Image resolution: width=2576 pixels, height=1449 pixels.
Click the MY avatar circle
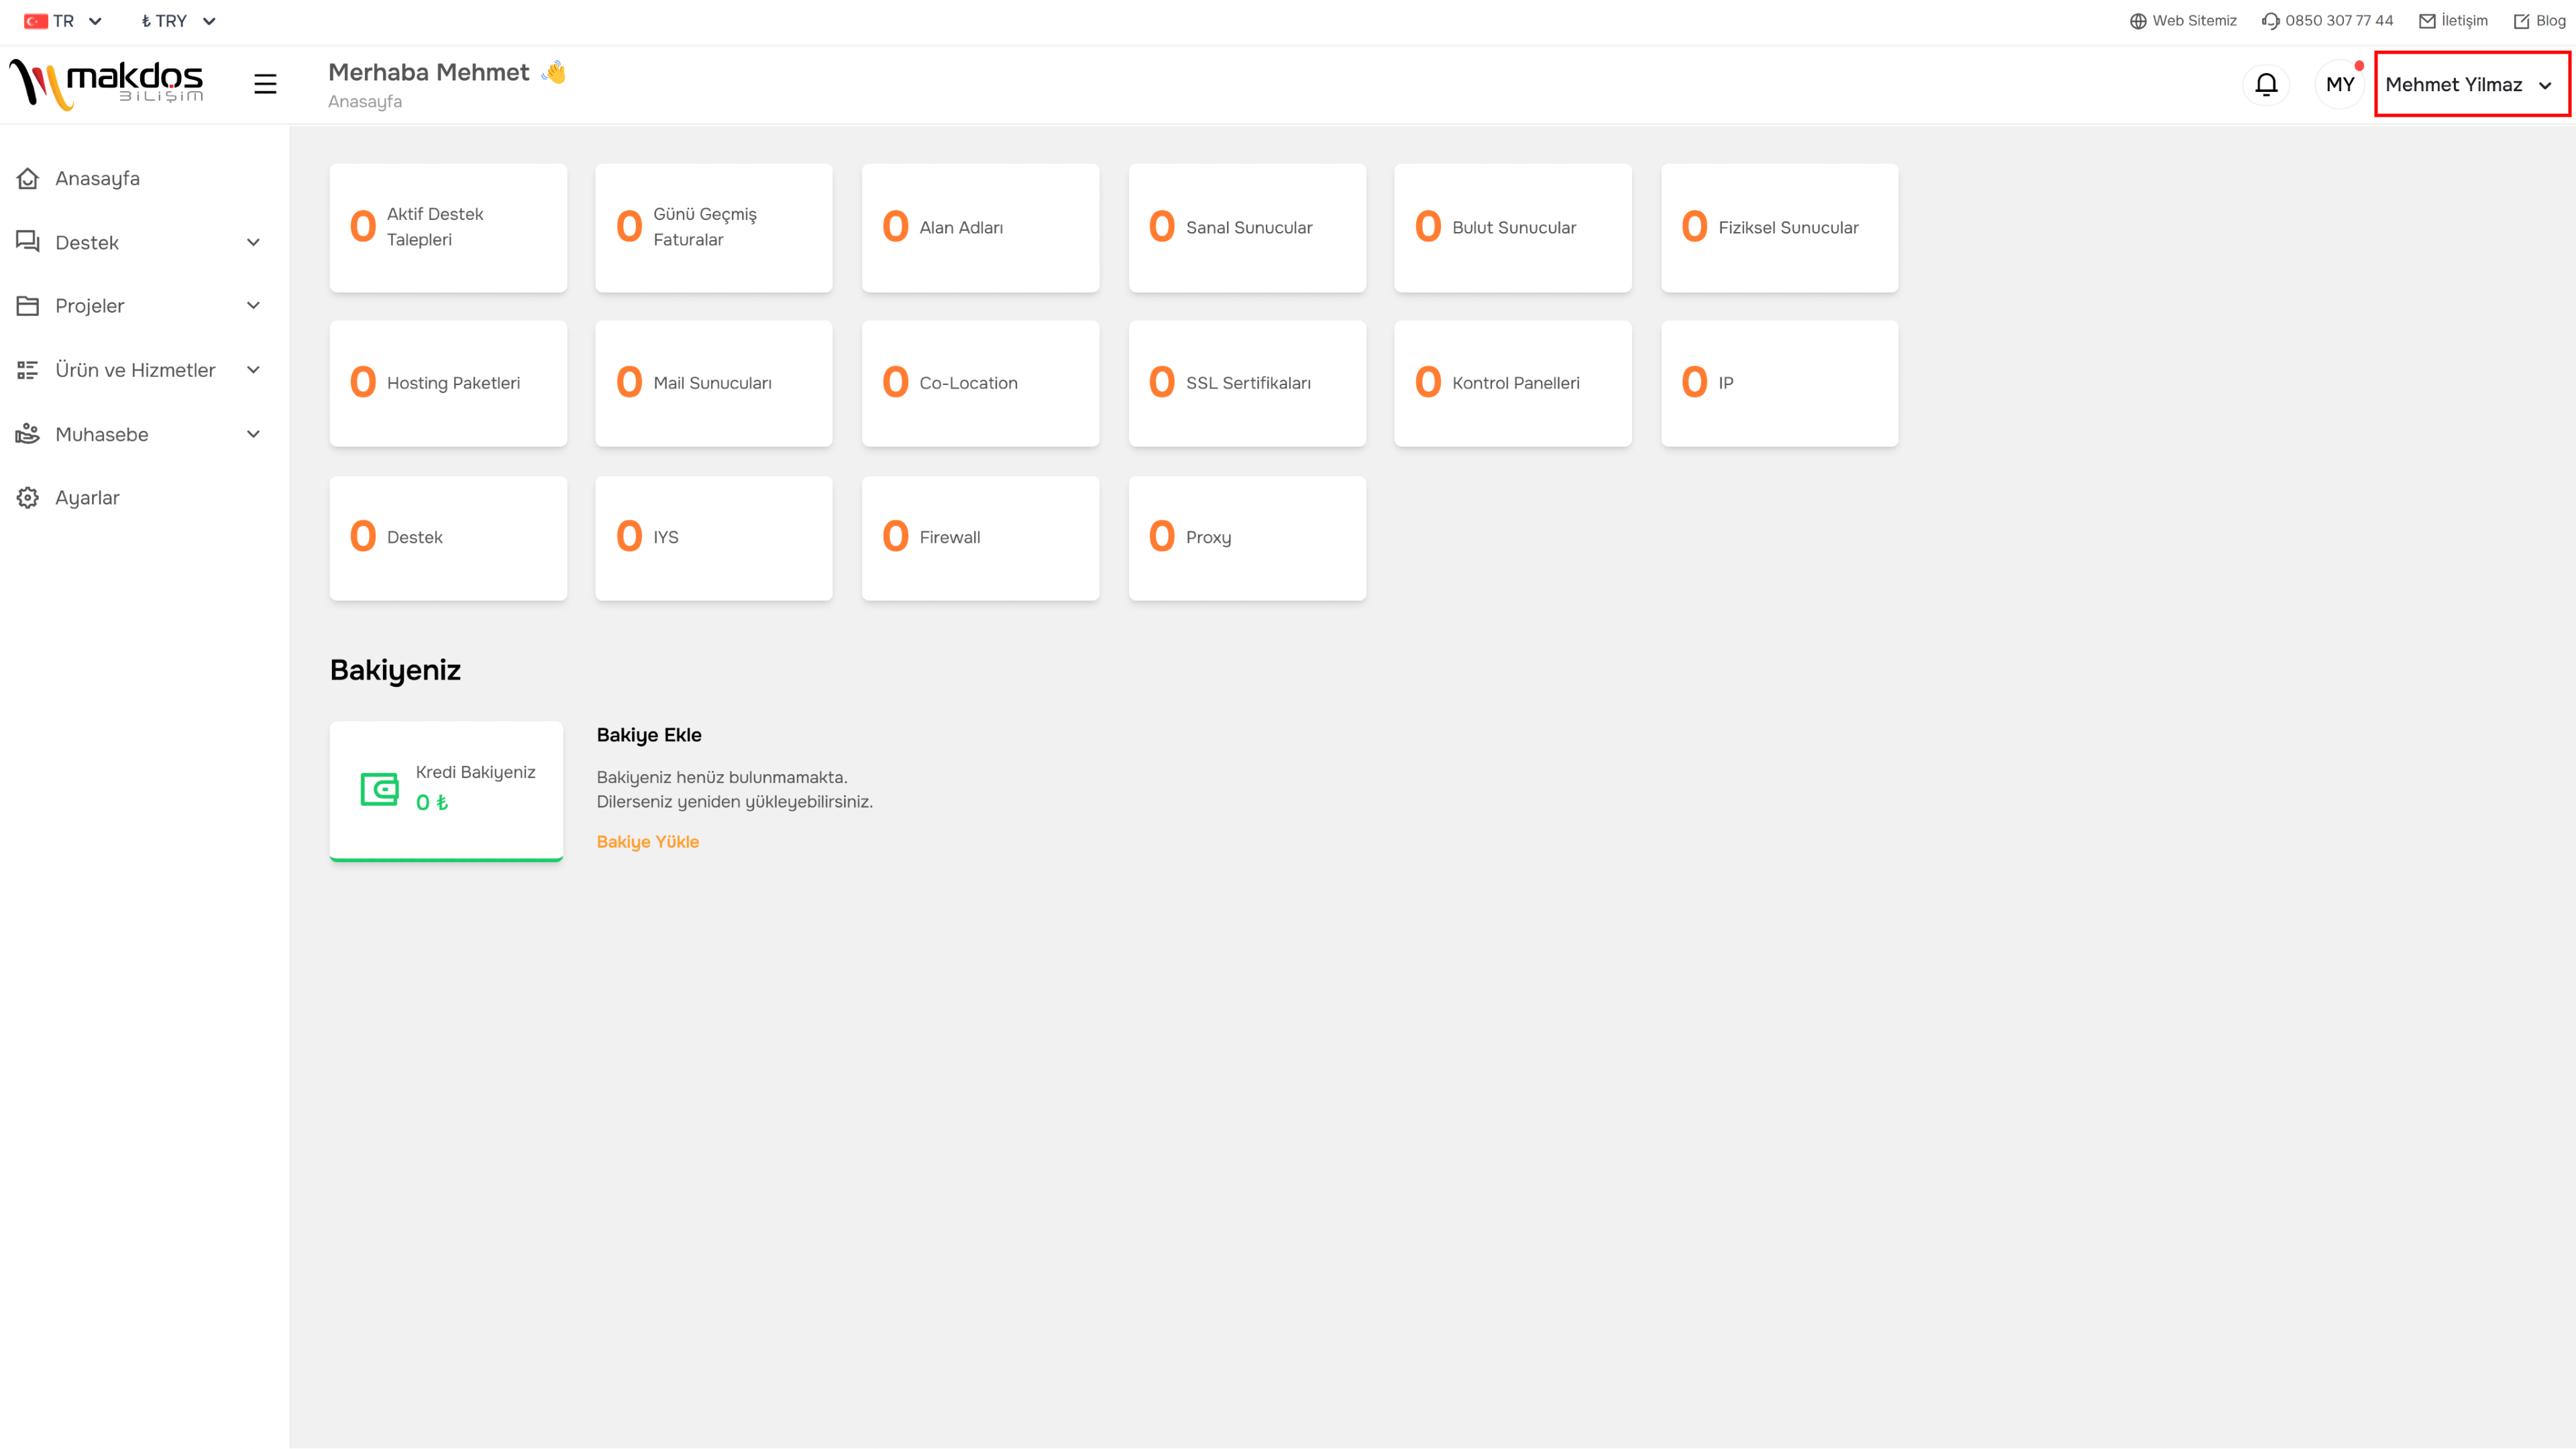[x=2339, y=84]
